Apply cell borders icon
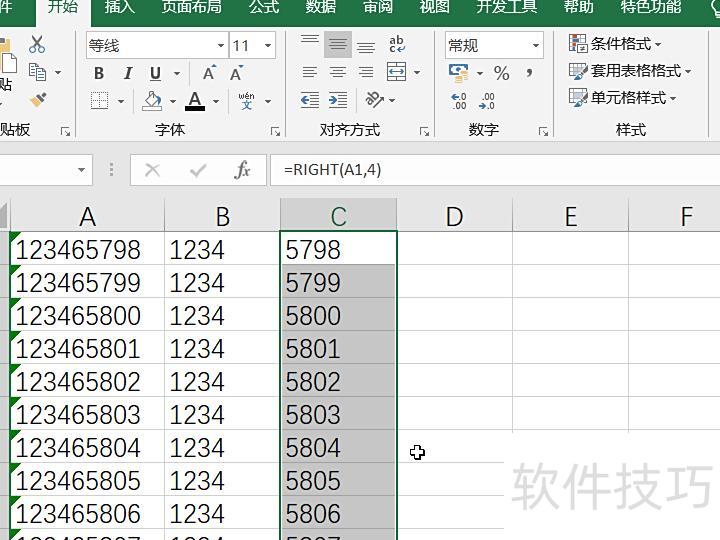The height and width of the screenshot is (540, 720). 100,101
